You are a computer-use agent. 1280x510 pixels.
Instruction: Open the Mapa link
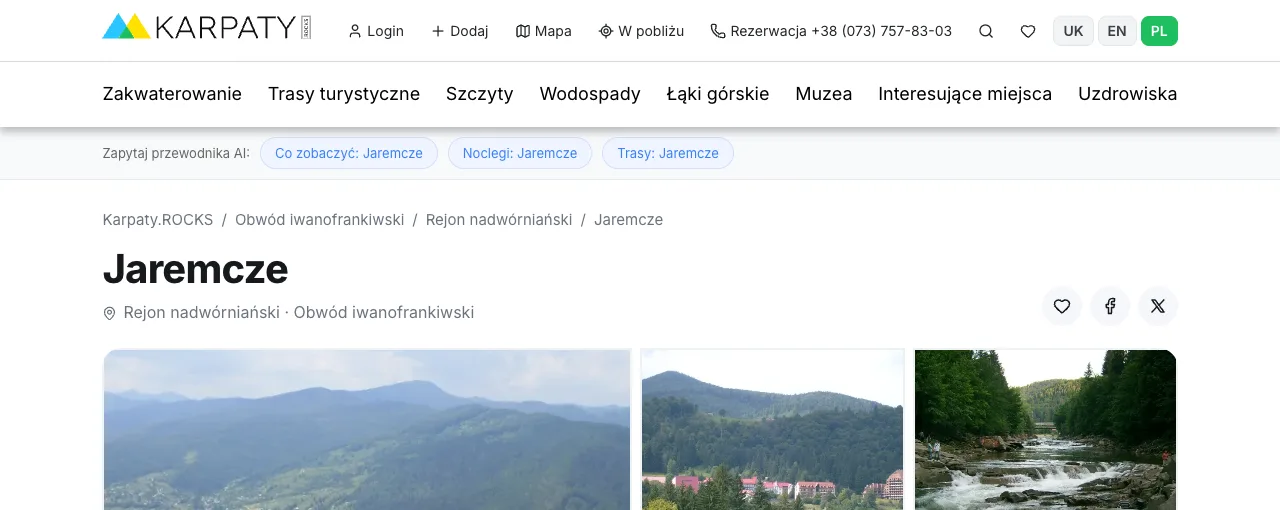pos(544,31)
